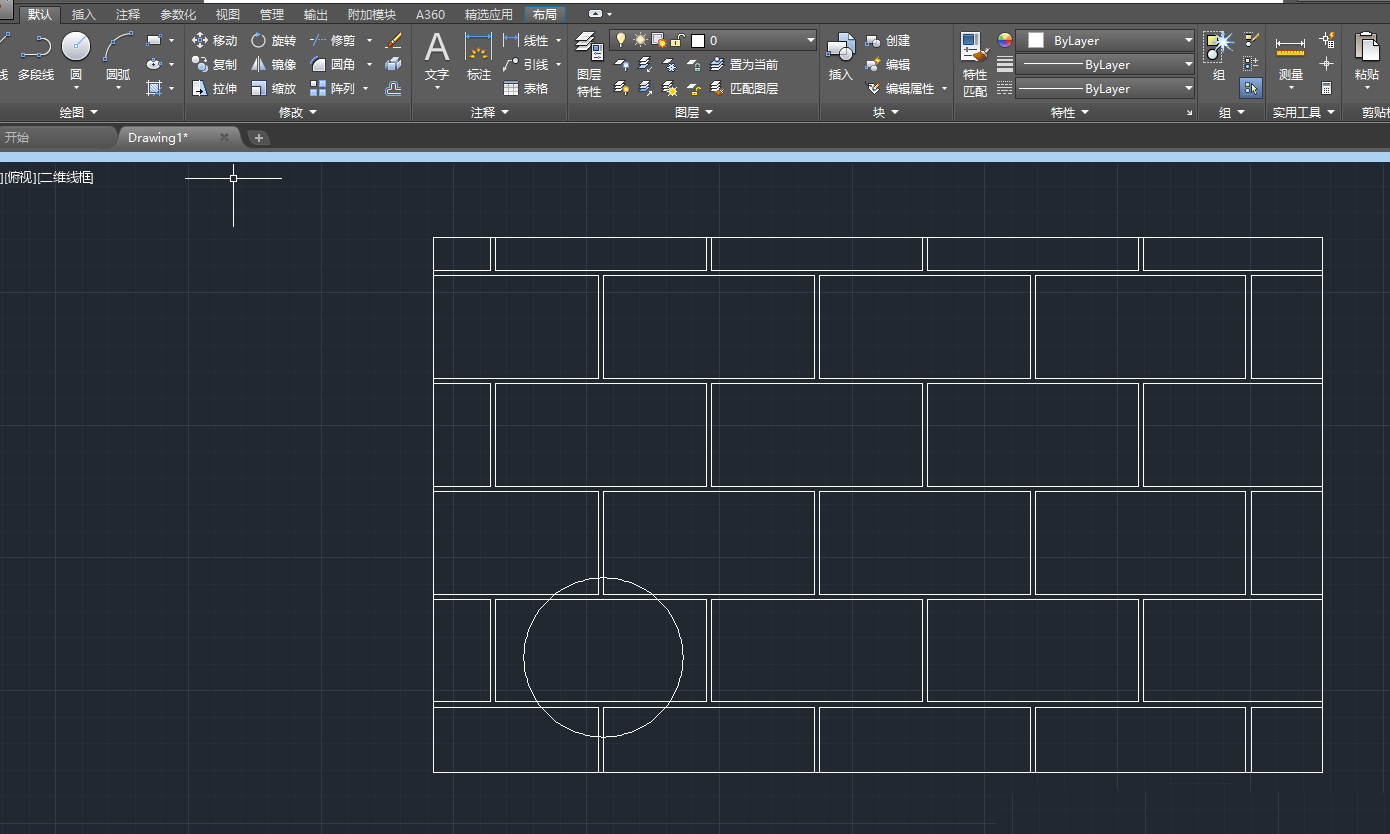The image size is (1390, 834).
Task: Open the View (视图) ribbon tab
Action: coord(228,15)
